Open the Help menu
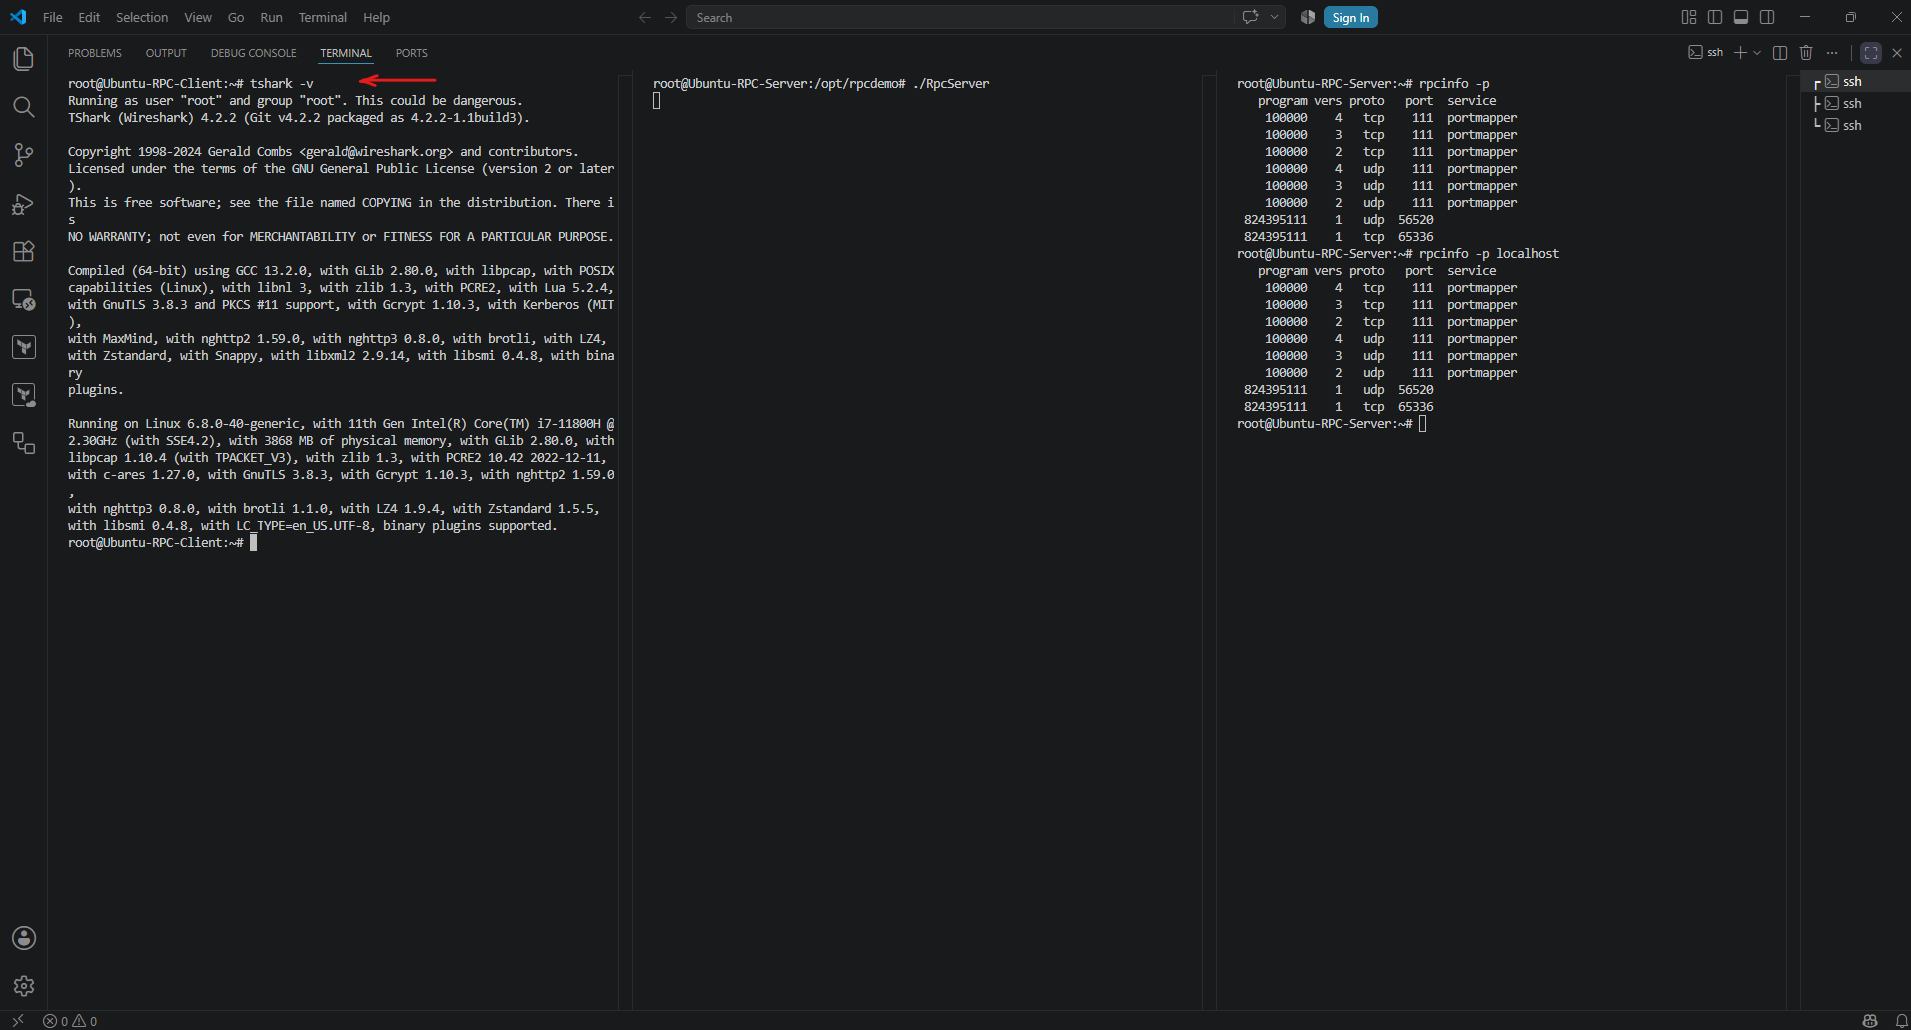This screenshot has width=1911, height=1030. pyautogui.click(x=377, y=17)
